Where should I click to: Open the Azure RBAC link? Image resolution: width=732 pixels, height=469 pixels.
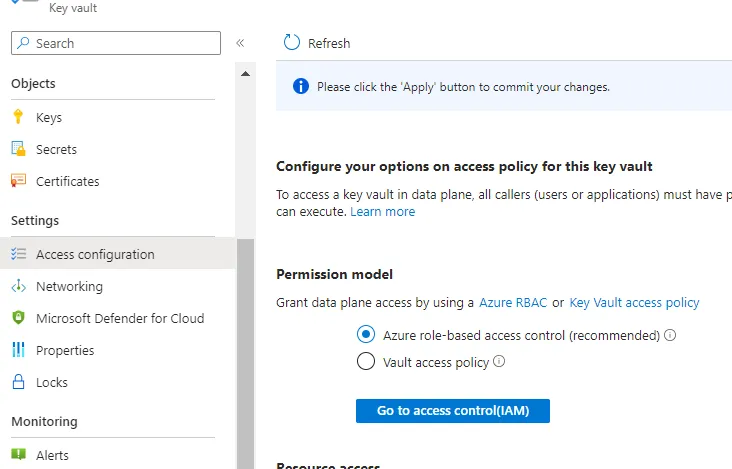(512, 302)
